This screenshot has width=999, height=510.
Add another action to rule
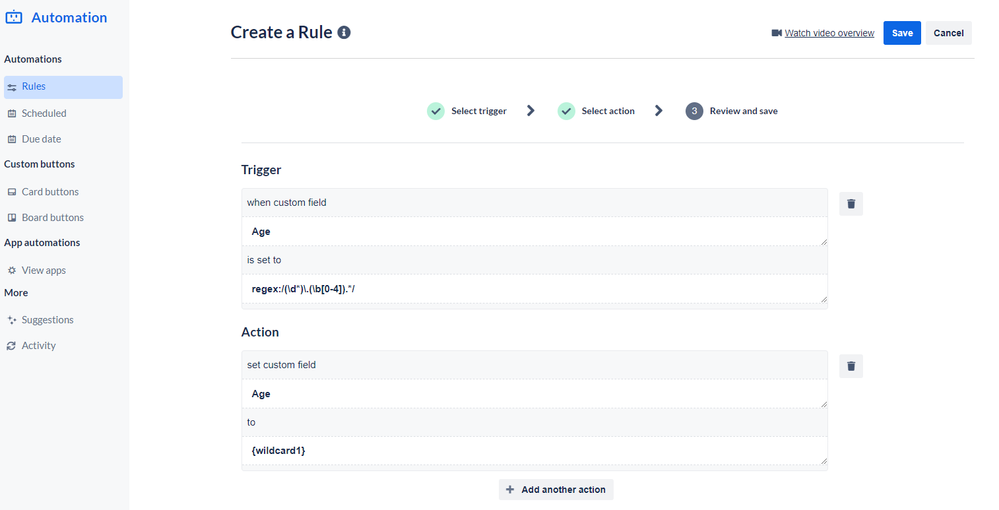(556, 490)
